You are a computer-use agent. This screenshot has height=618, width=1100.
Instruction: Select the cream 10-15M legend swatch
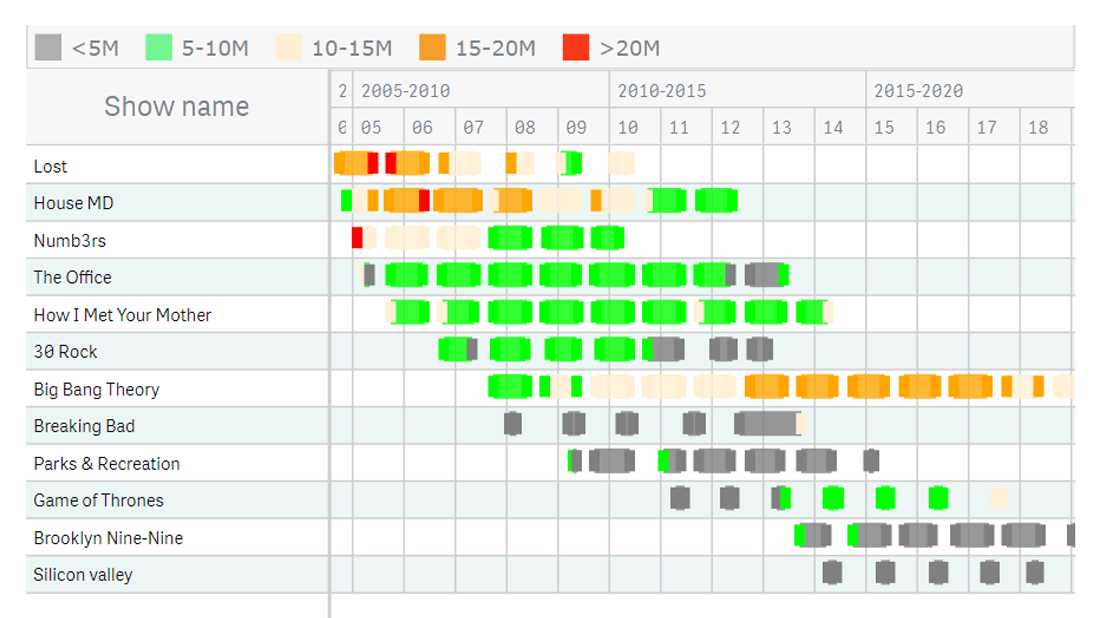tap(289, 47)
